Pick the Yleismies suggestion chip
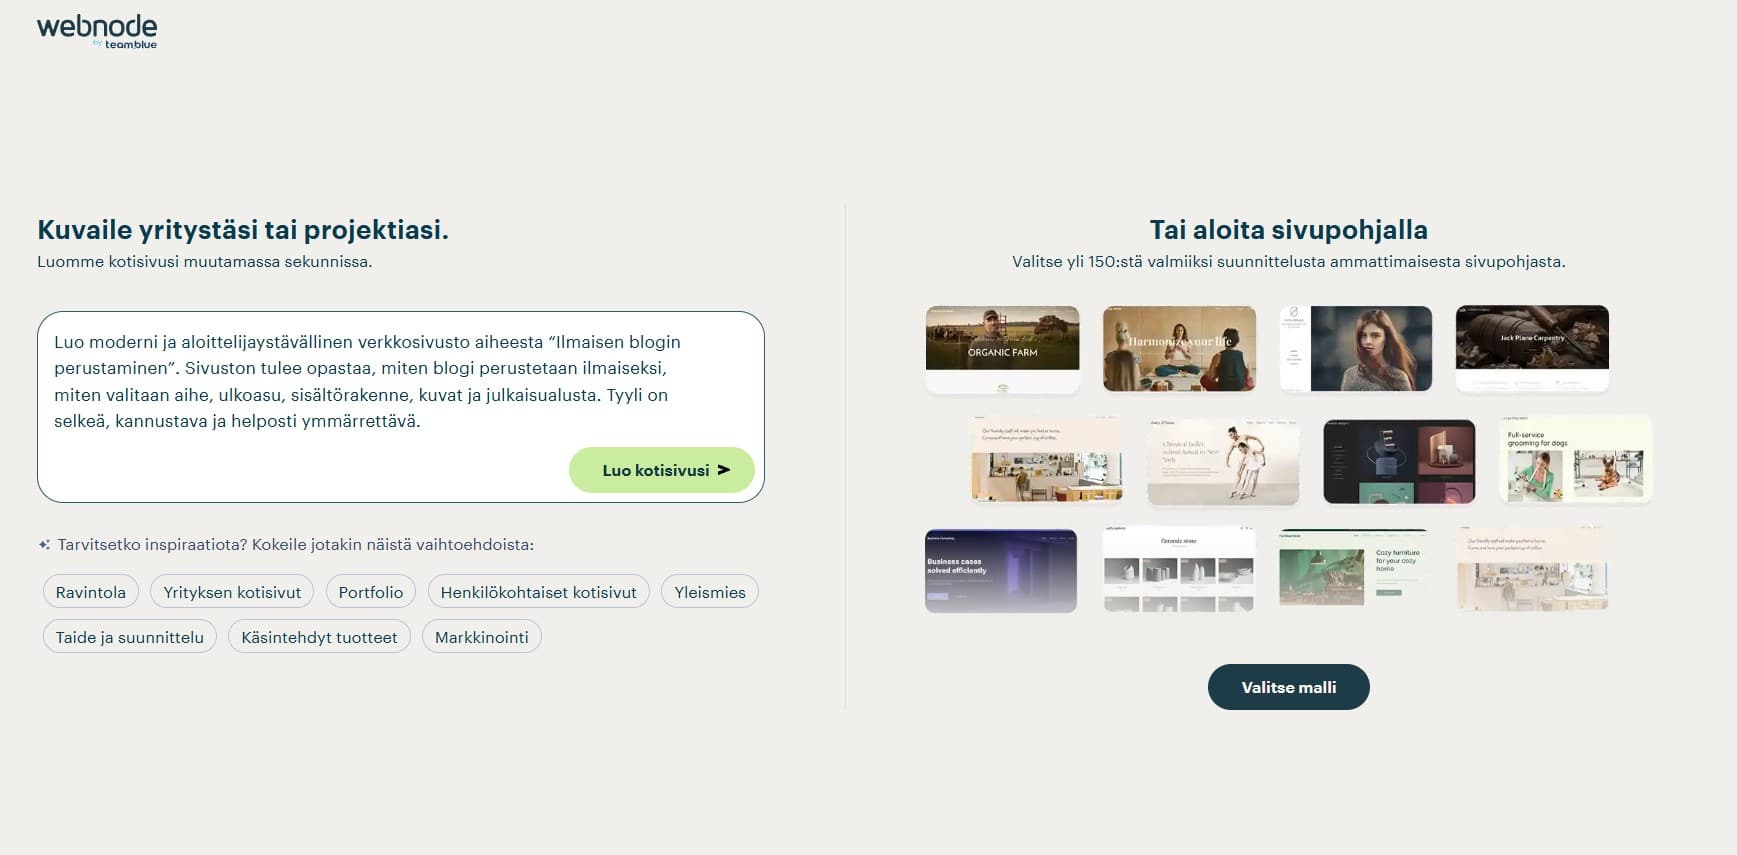The height and width of the screenshot is (855, 1737). (710, 592)
